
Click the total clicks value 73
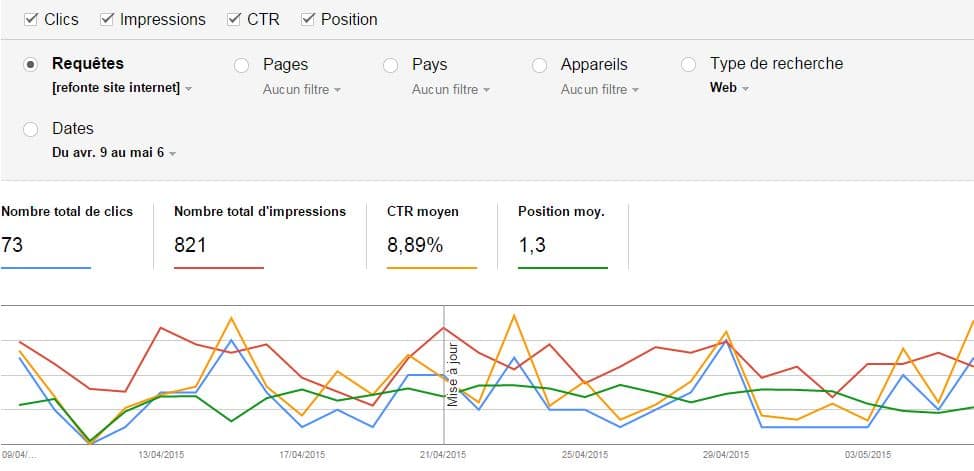click(x=12, y=245)
